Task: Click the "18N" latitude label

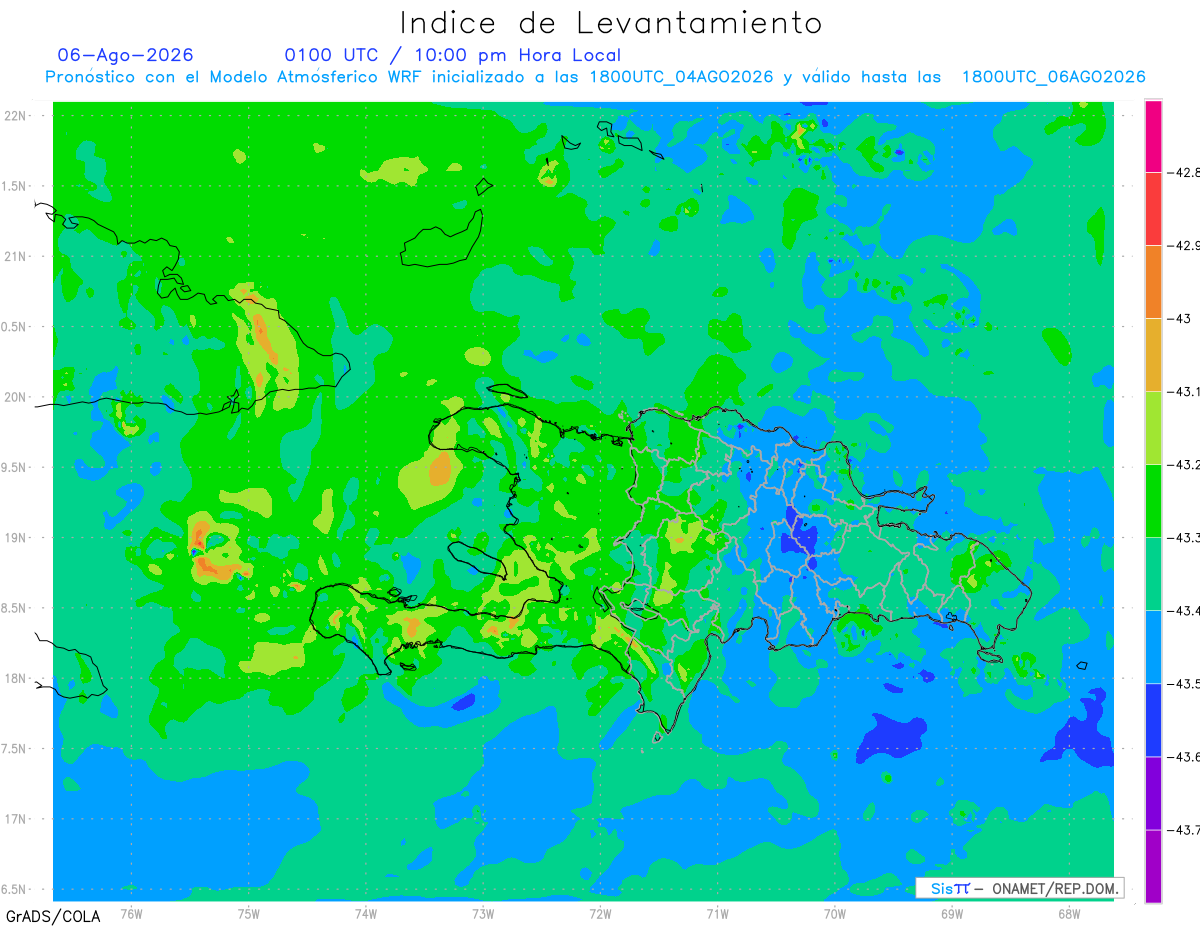Action: pos(17,679)
